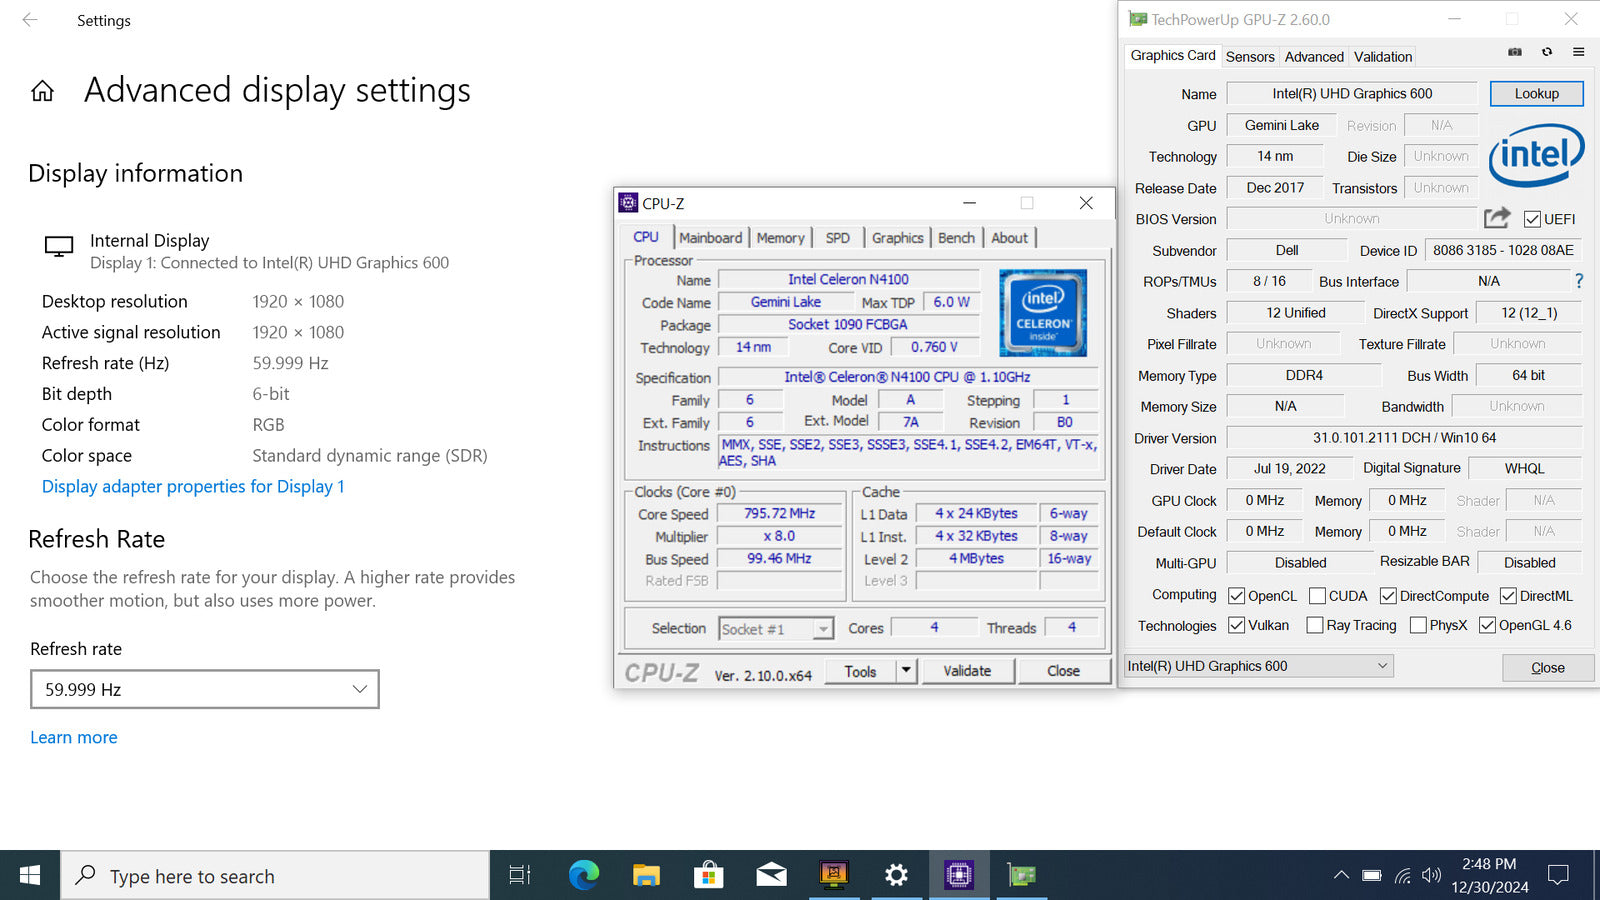Click the taskbar icon with the orange monitor
Viewport: 1600px width, 900px height.
[833, 876]
